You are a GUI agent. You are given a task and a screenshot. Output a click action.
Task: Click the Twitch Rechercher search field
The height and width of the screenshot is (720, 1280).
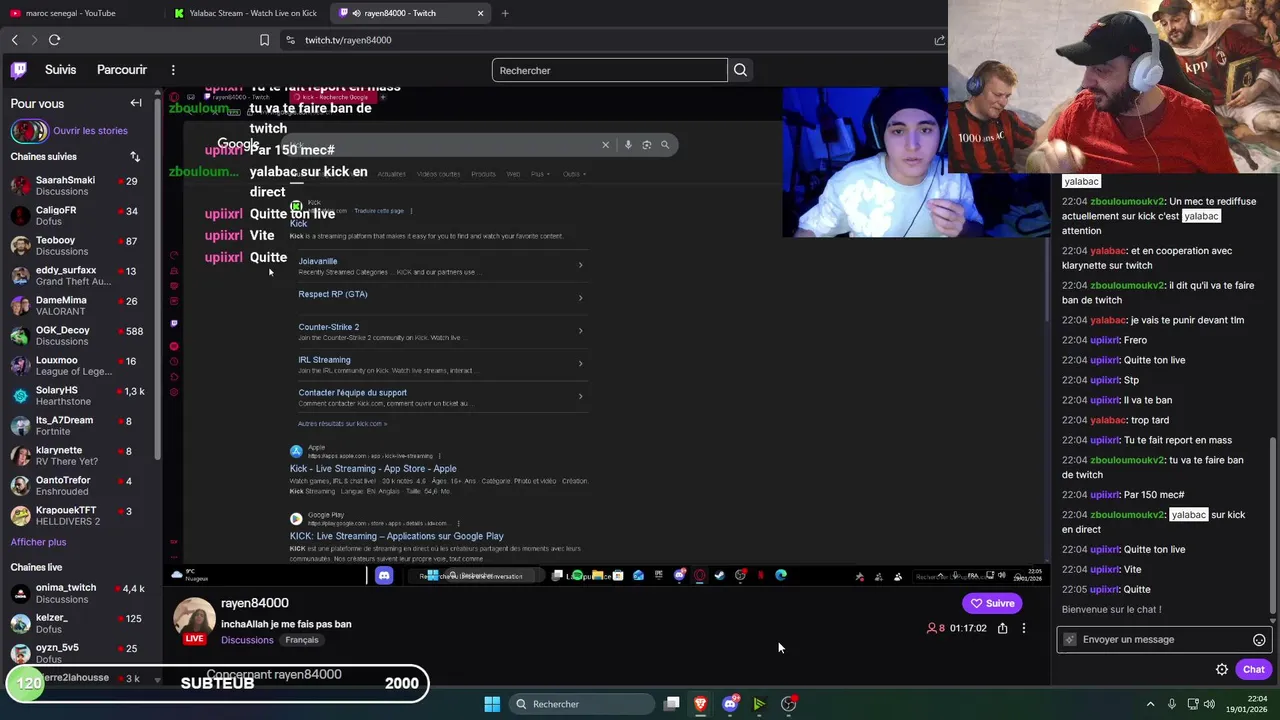click(x=609, y=70)
